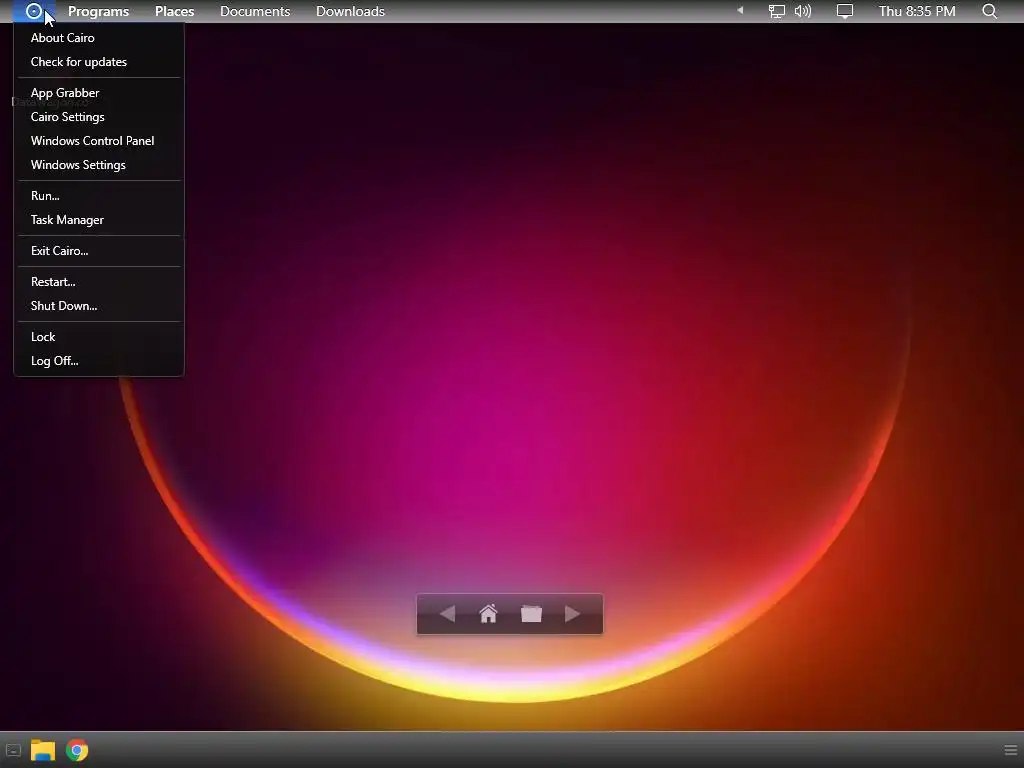Launch App Grabber
The width and height of the screenshot is (1024, 768).
click(99, 93)
